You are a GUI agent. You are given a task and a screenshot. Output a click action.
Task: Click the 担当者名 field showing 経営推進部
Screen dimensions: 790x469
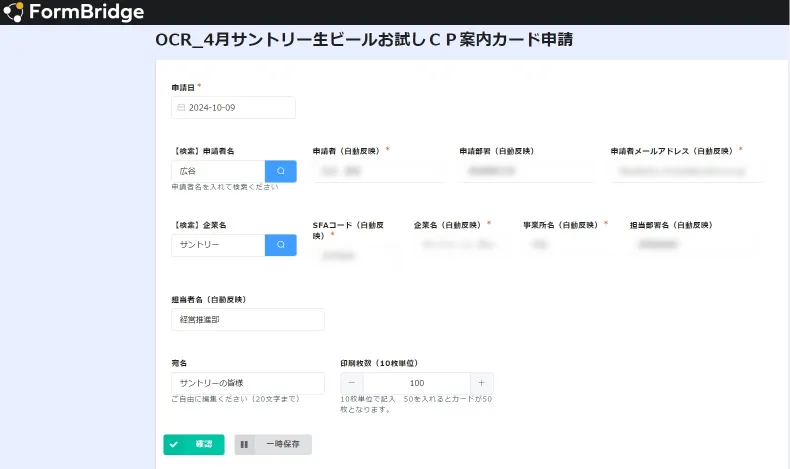tap(247, 319)
